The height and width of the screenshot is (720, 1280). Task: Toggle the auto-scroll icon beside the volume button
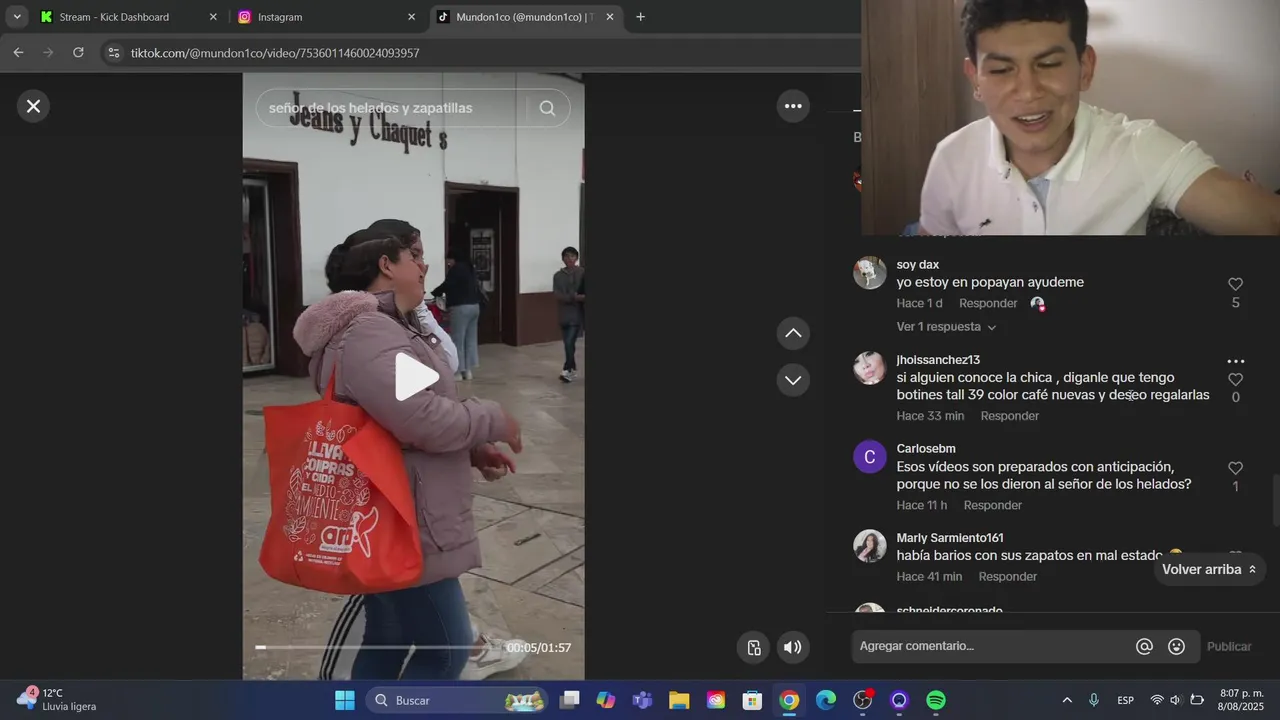[755, 647]
